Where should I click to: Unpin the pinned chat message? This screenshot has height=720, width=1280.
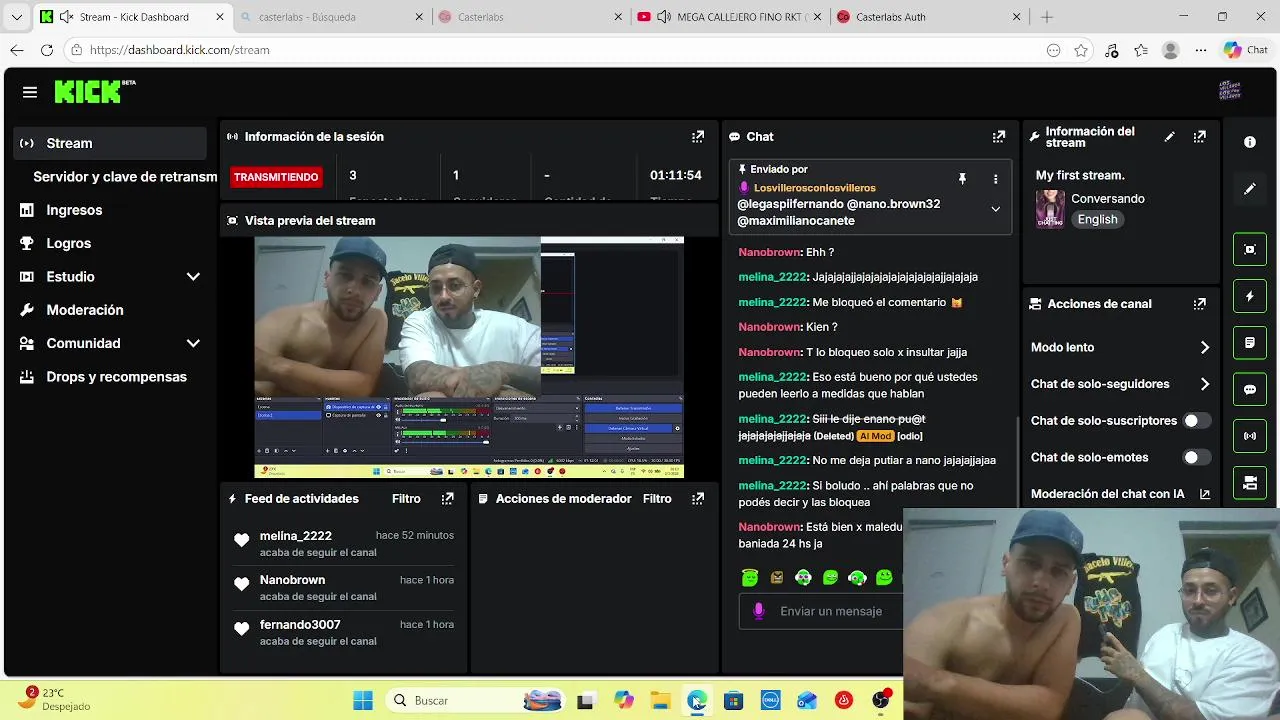(962, 179)
